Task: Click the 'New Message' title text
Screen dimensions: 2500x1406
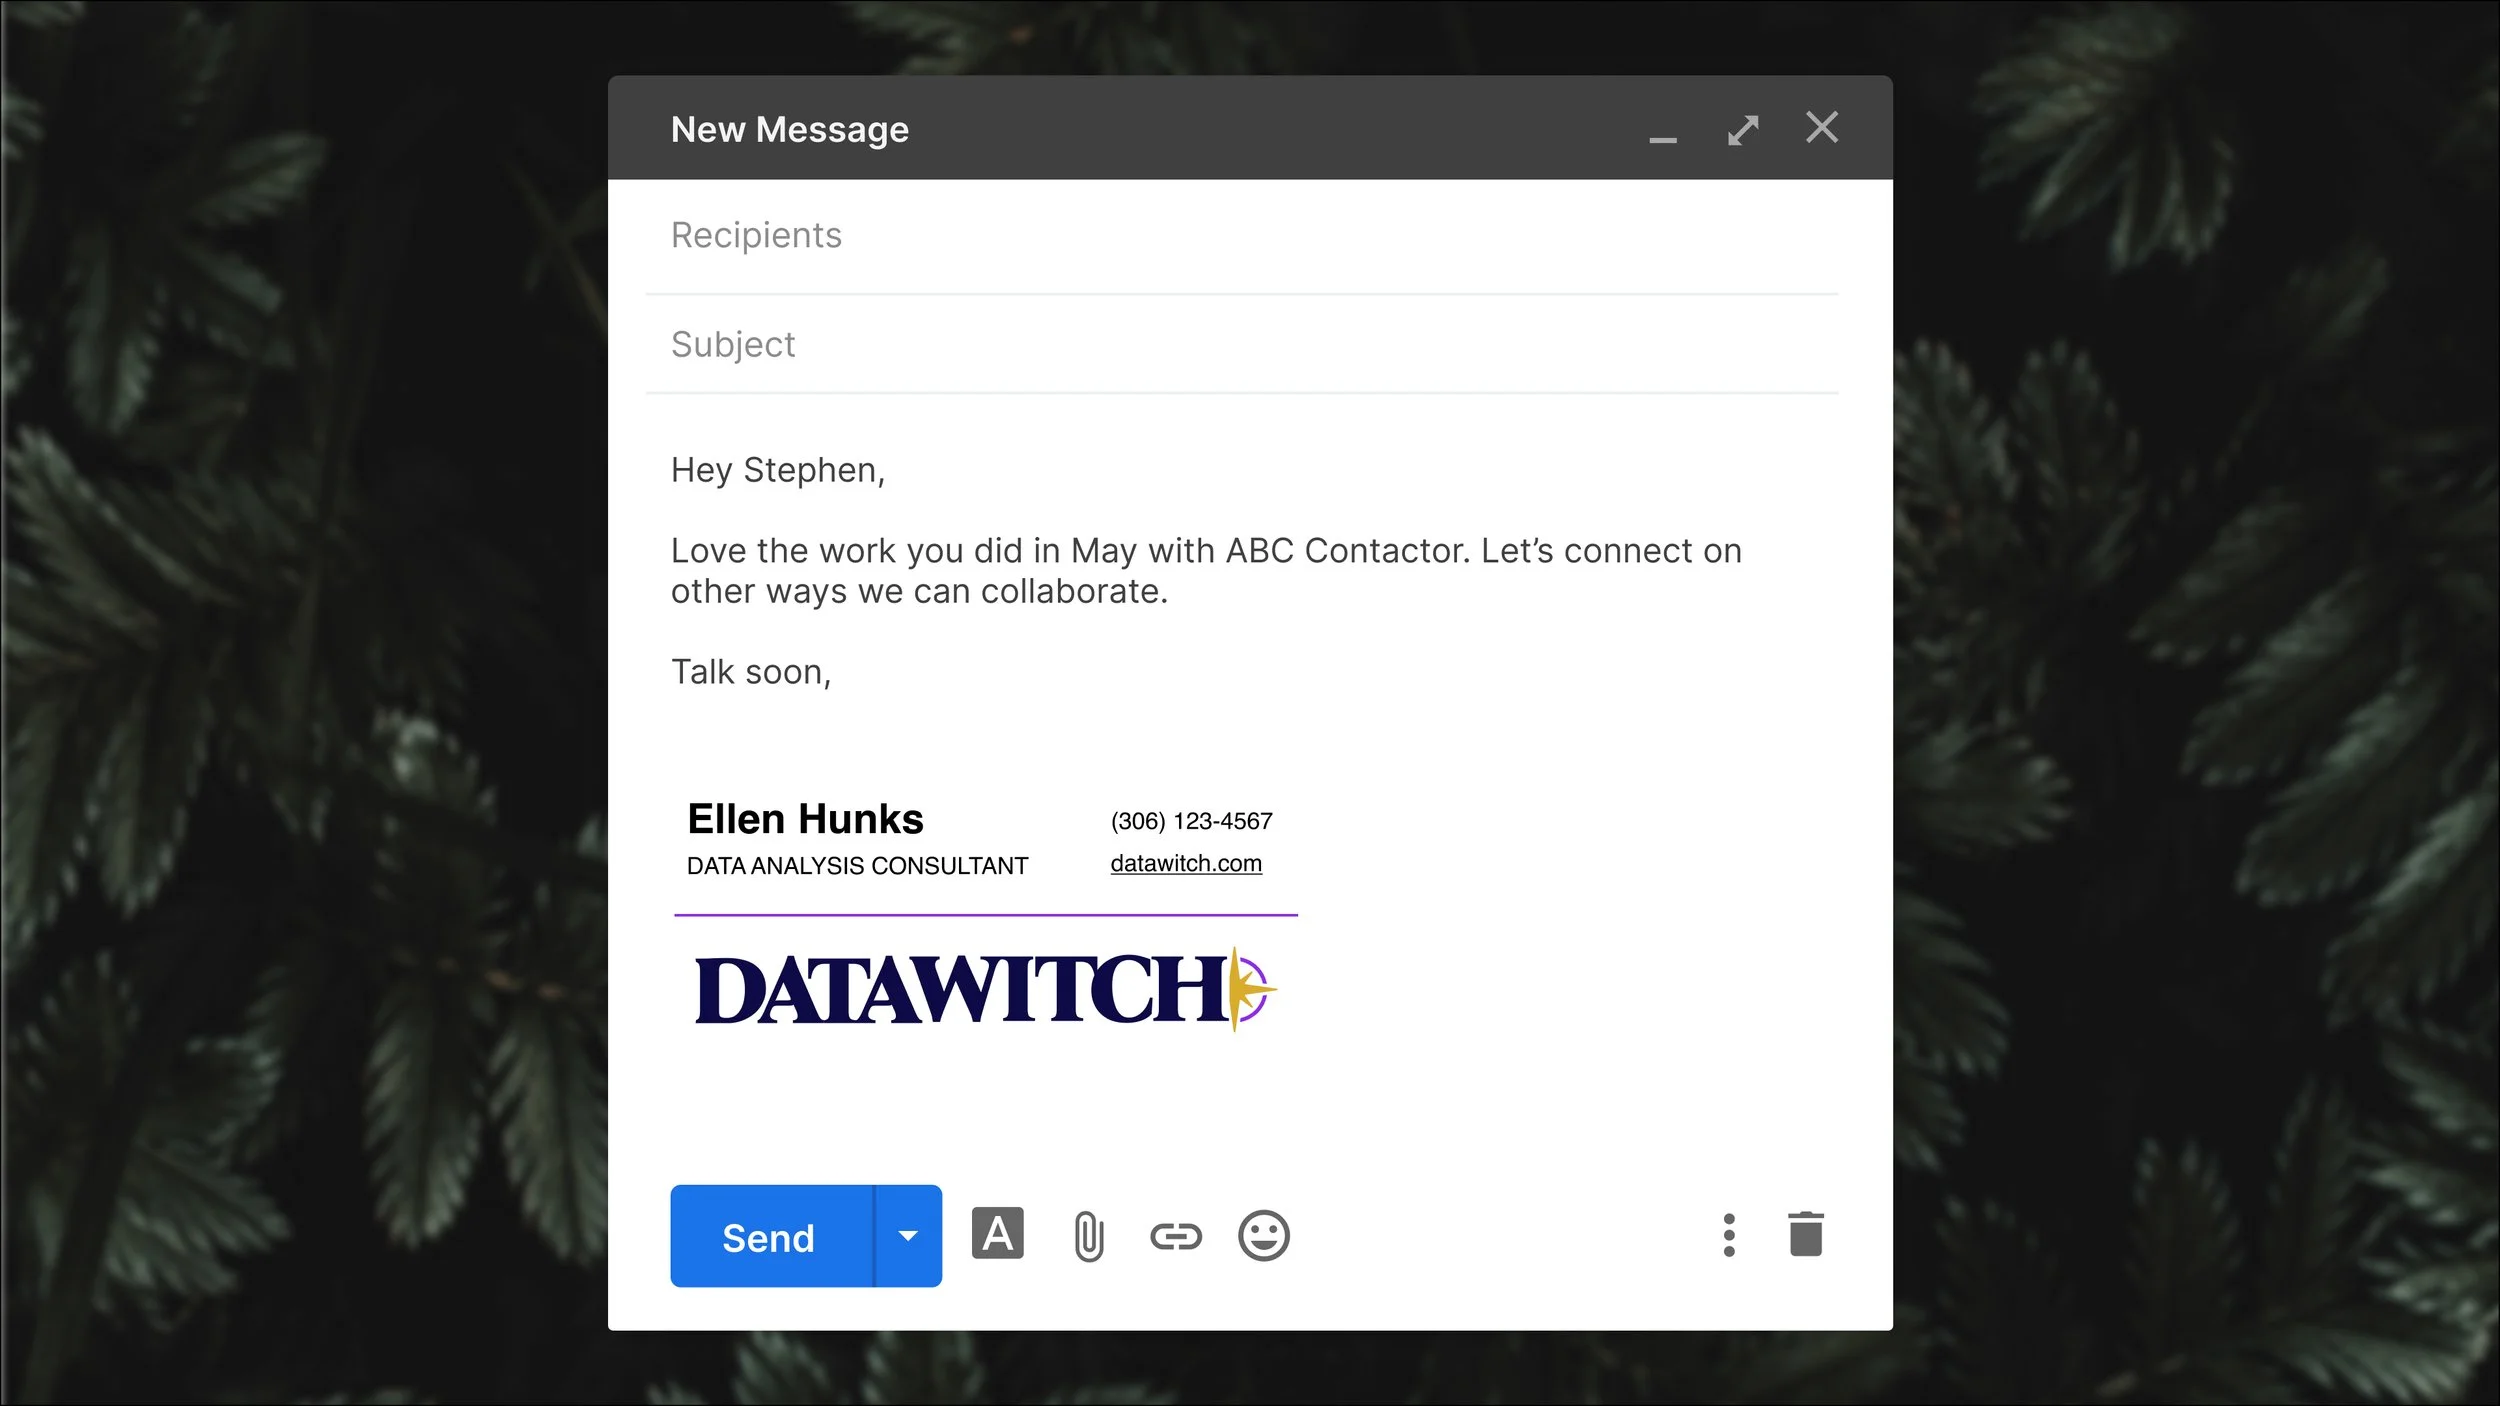Action: coord(790,130)
